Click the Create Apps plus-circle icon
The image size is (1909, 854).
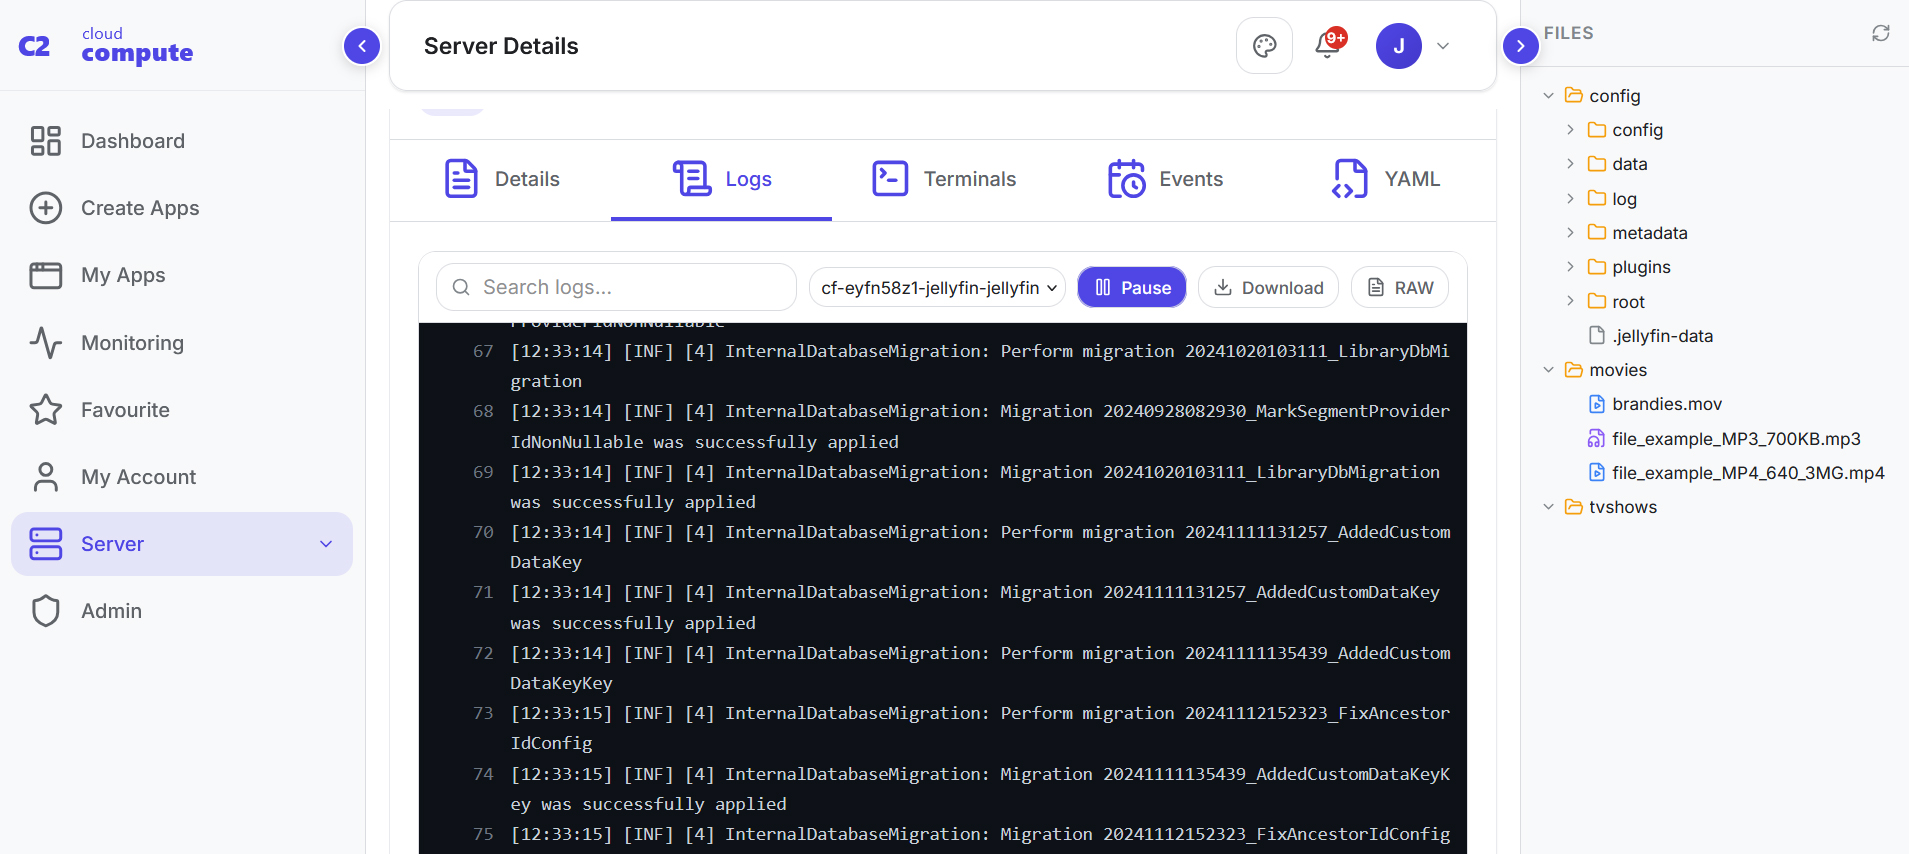coord(46,208)
